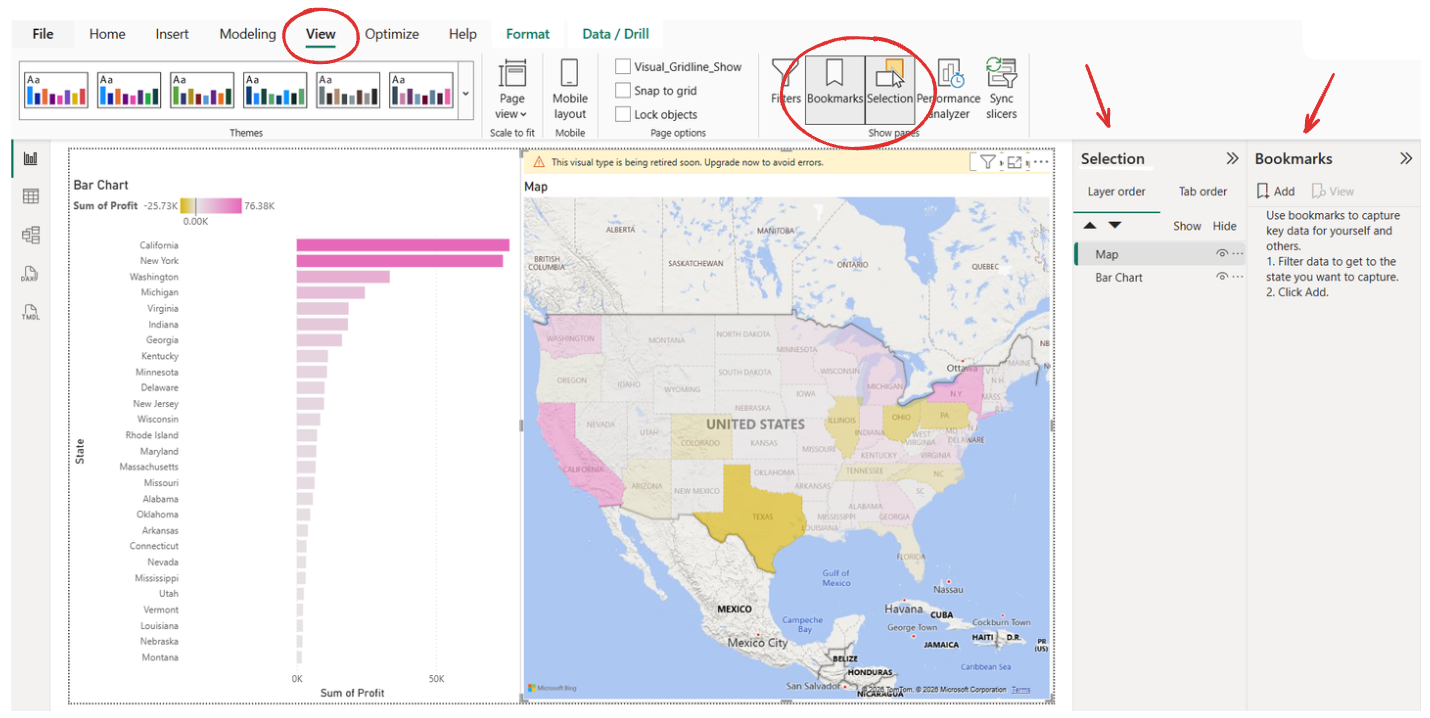
Task: Open the Performance analyzer pane
Action: pyautogui.click(x=948, y=89)
